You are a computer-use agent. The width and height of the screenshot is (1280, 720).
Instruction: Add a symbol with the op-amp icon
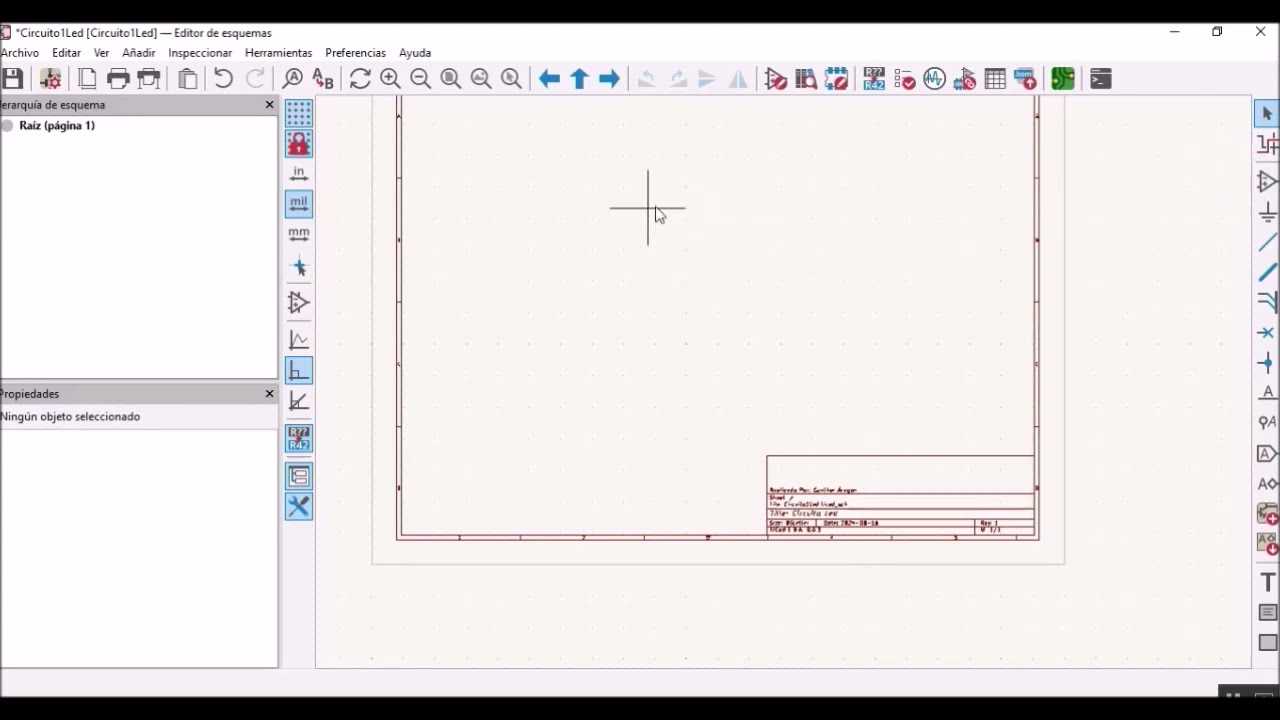(x=1267, y=181)
